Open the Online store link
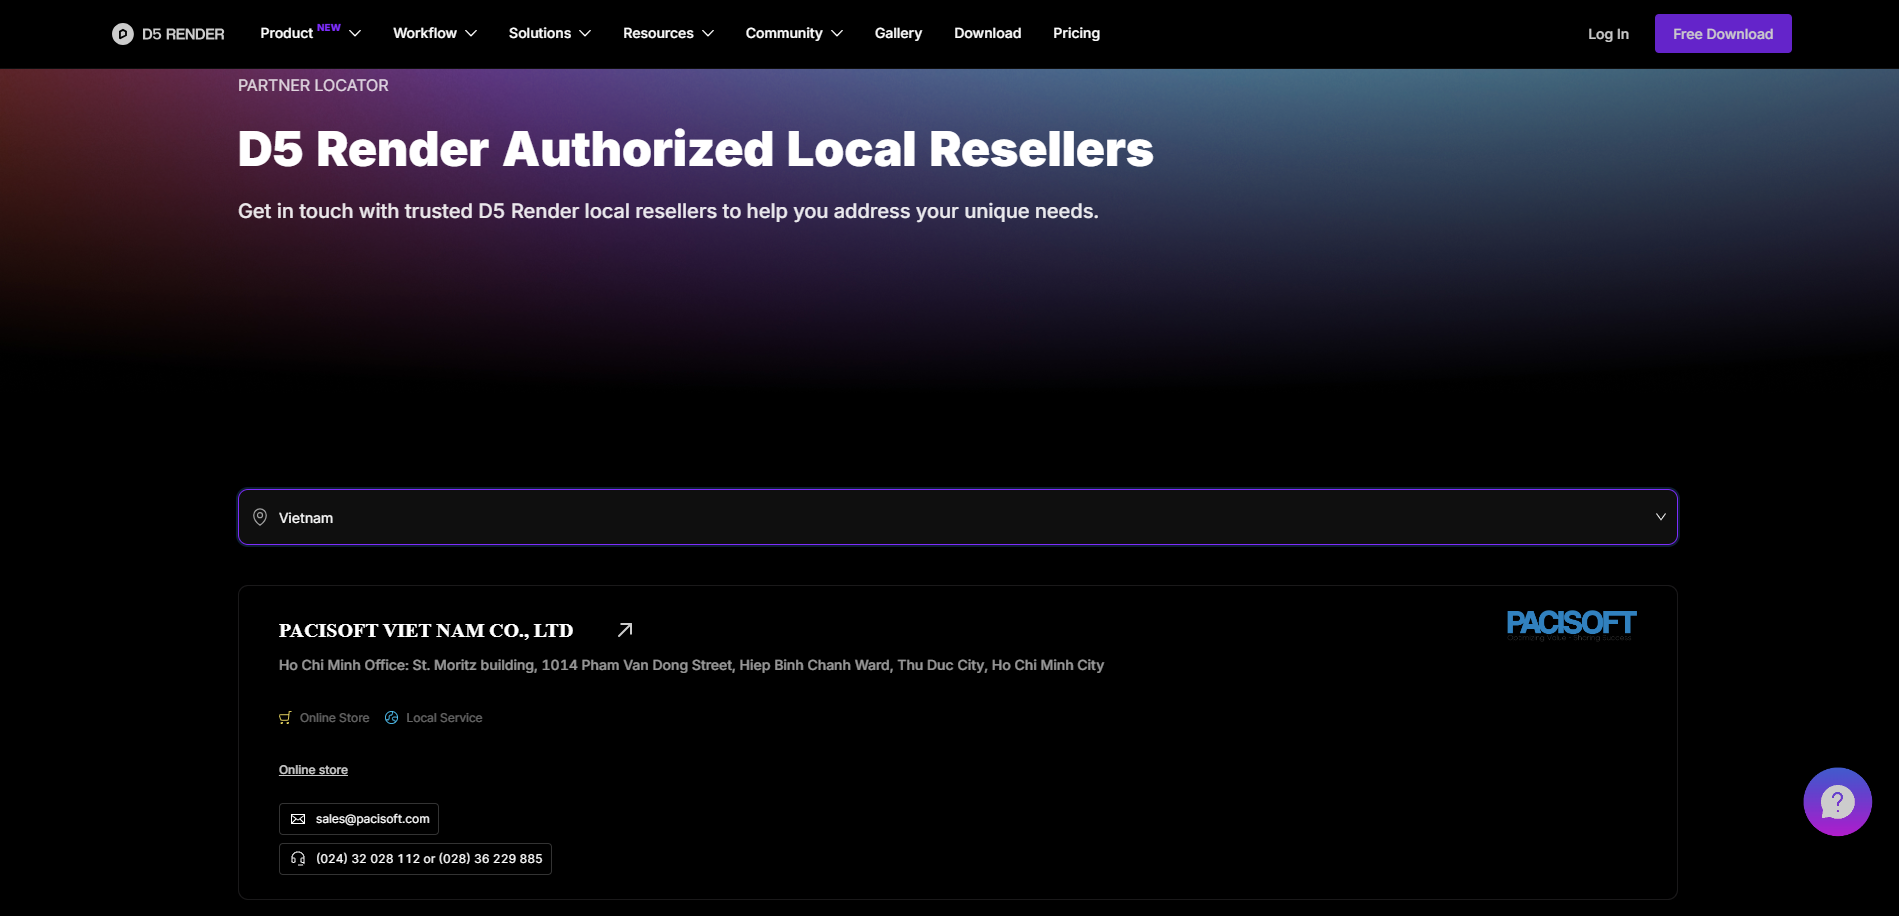1899x916 pixels. pyautogui.click(x=313, y=770)
